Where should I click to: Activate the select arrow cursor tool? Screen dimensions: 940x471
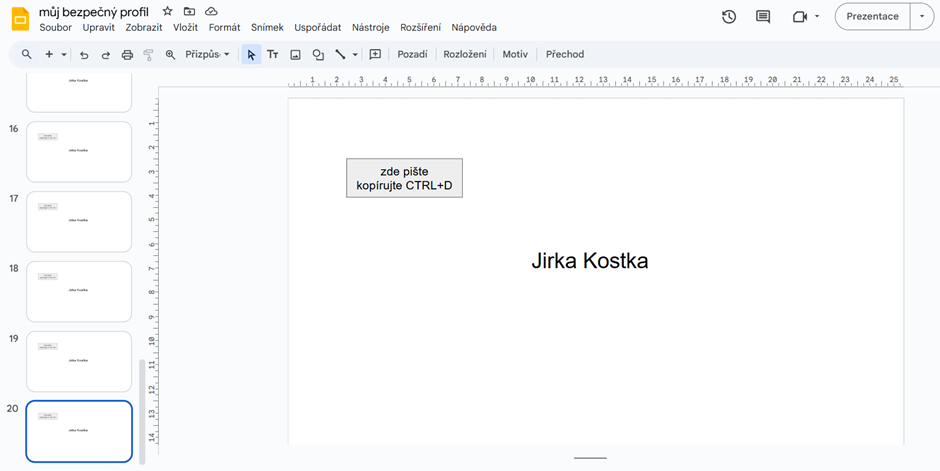point(251,55)
